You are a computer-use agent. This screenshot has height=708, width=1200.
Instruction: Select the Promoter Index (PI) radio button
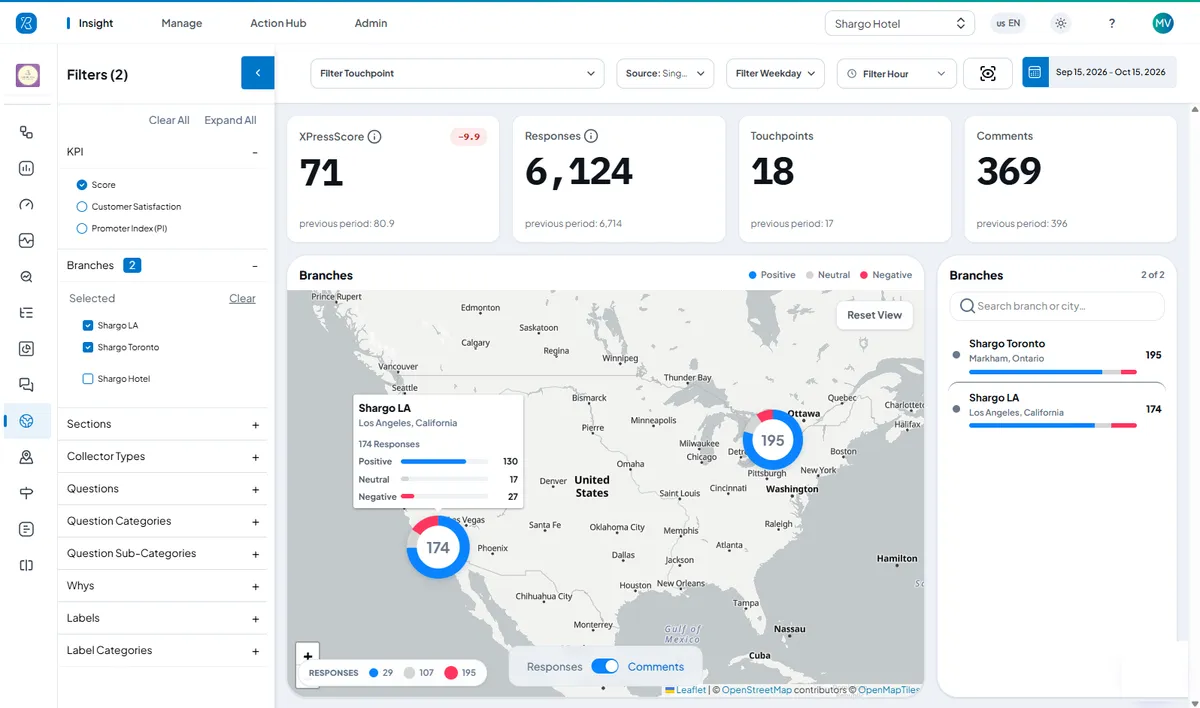(82, 229)
